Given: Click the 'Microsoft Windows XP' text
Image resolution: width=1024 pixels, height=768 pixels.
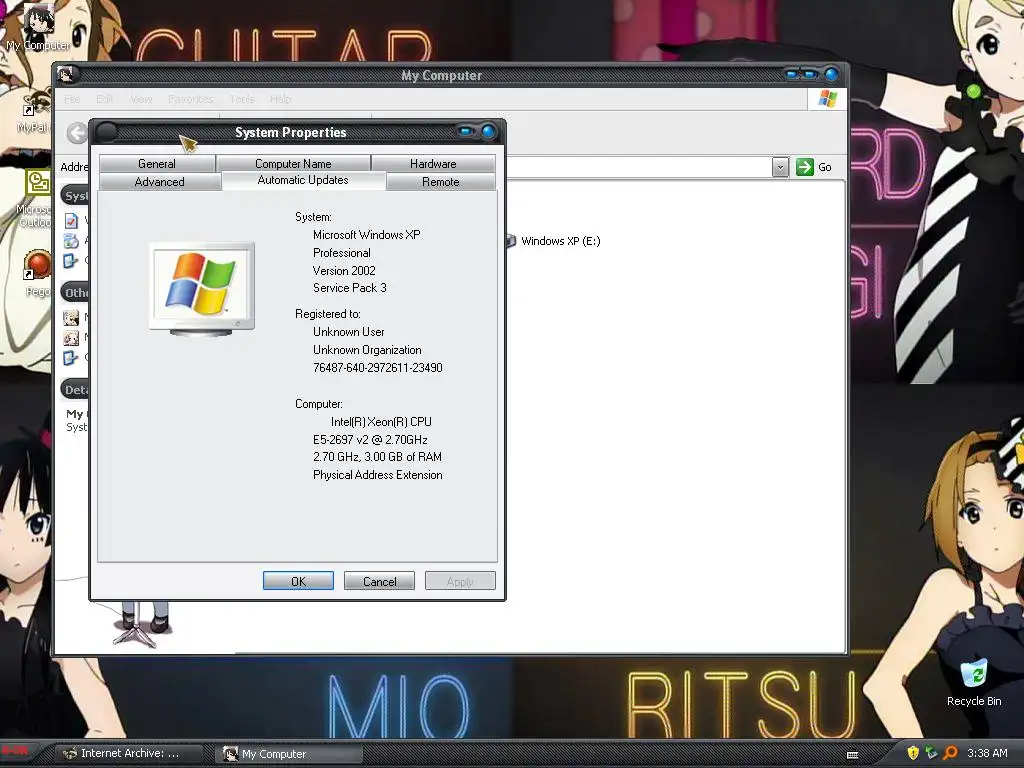Looking at the screenshot, I should pos(366,234).
